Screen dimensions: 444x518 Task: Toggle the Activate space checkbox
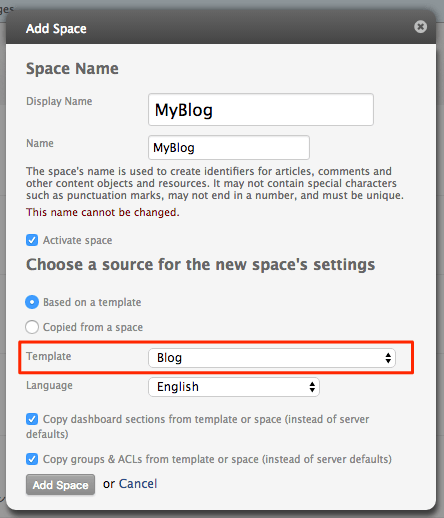pyautogui.click(x=32, y=240)
